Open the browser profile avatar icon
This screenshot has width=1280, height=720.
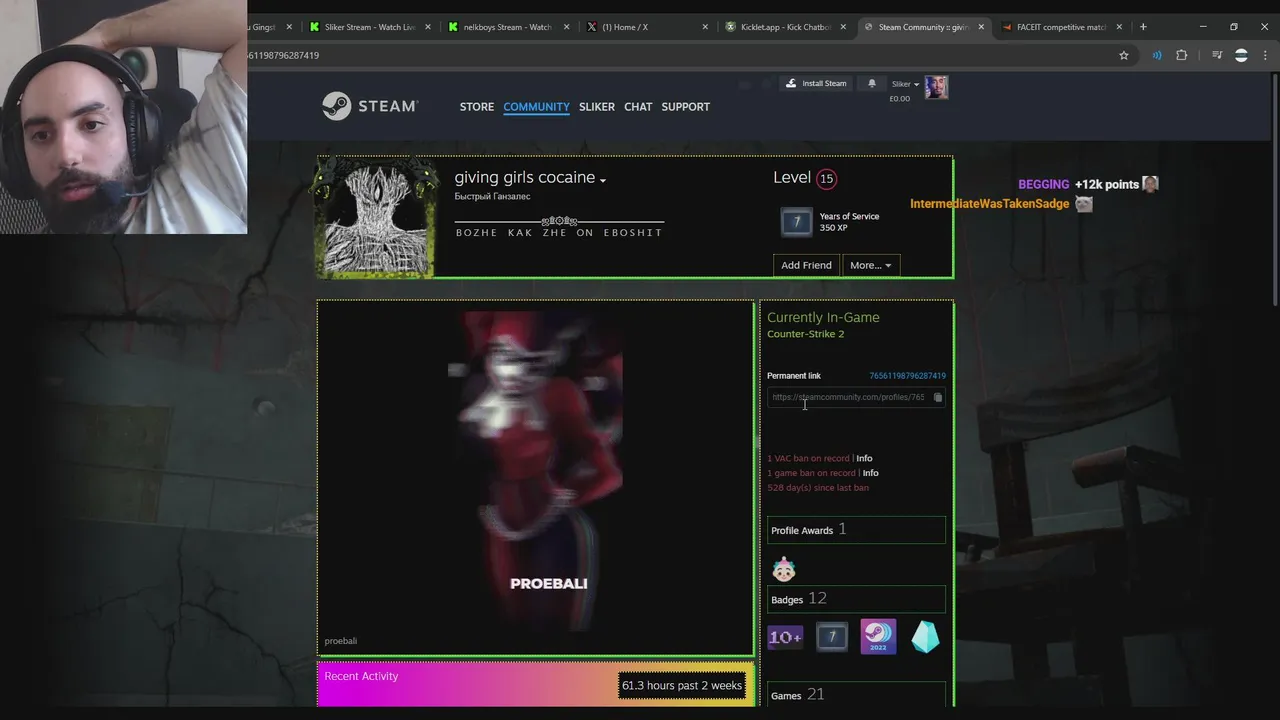[x=1241, y=55]
